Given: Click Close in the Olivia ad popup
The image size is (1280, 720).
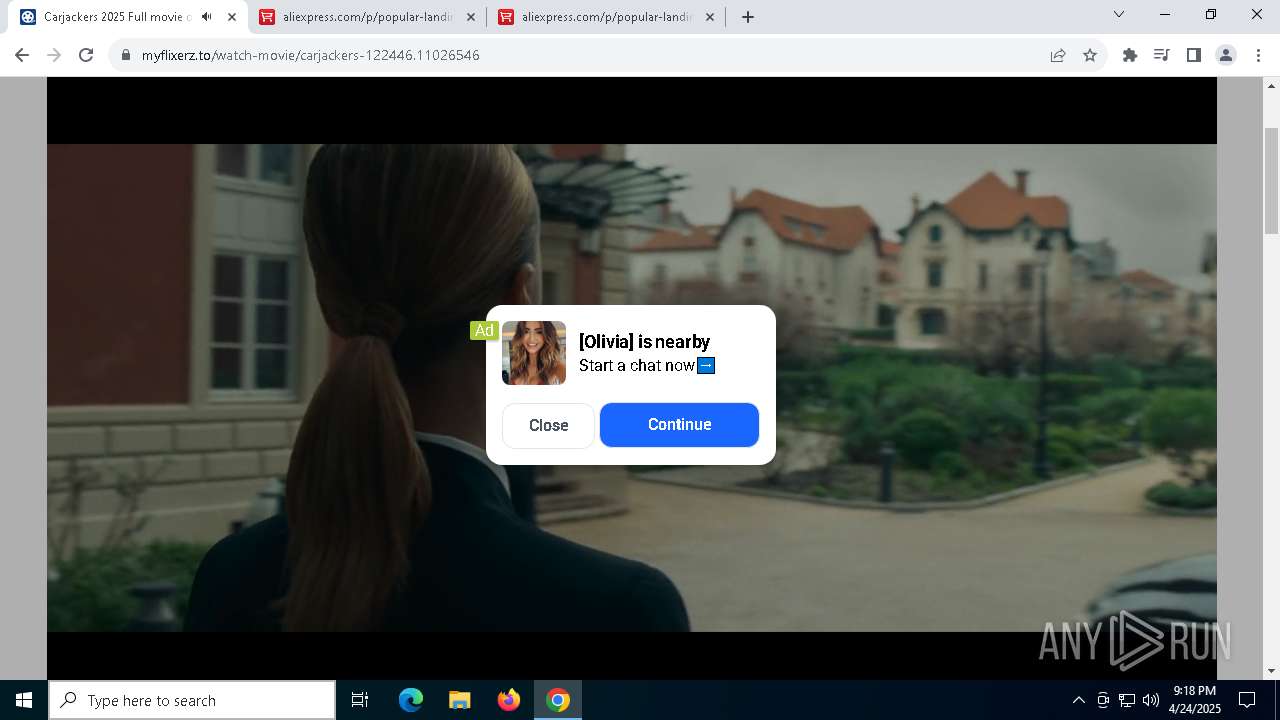Looking at the screenshot, I should click(x=548, y=425).
